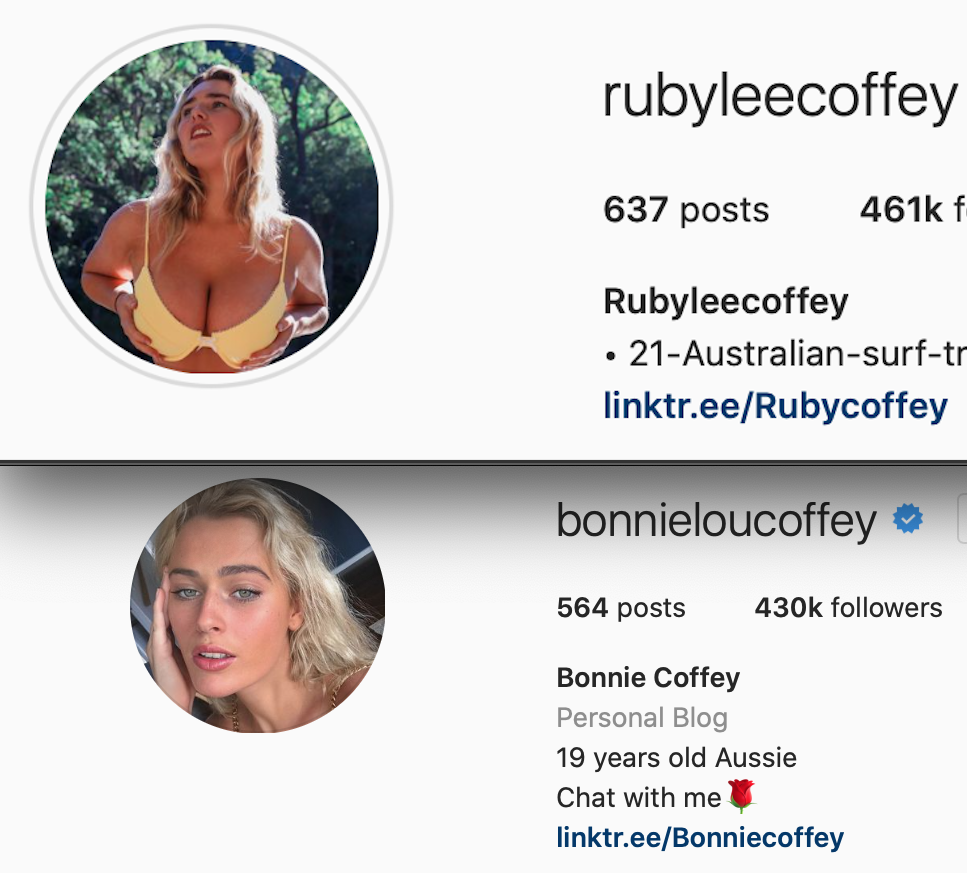Click the Chat with me bio line
Viewport: 967px width, 873px height.
click(656, 797)
